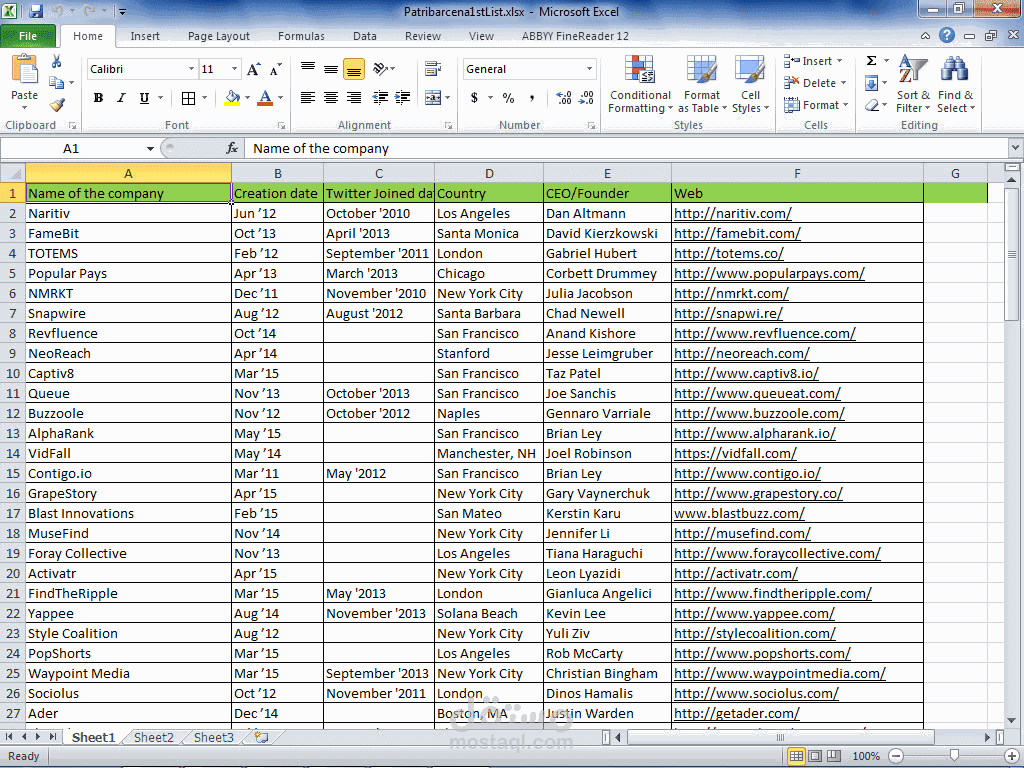1024x768 pixels.
Task: Open the http://famebit.com/ link
Action: coord(737,233)
